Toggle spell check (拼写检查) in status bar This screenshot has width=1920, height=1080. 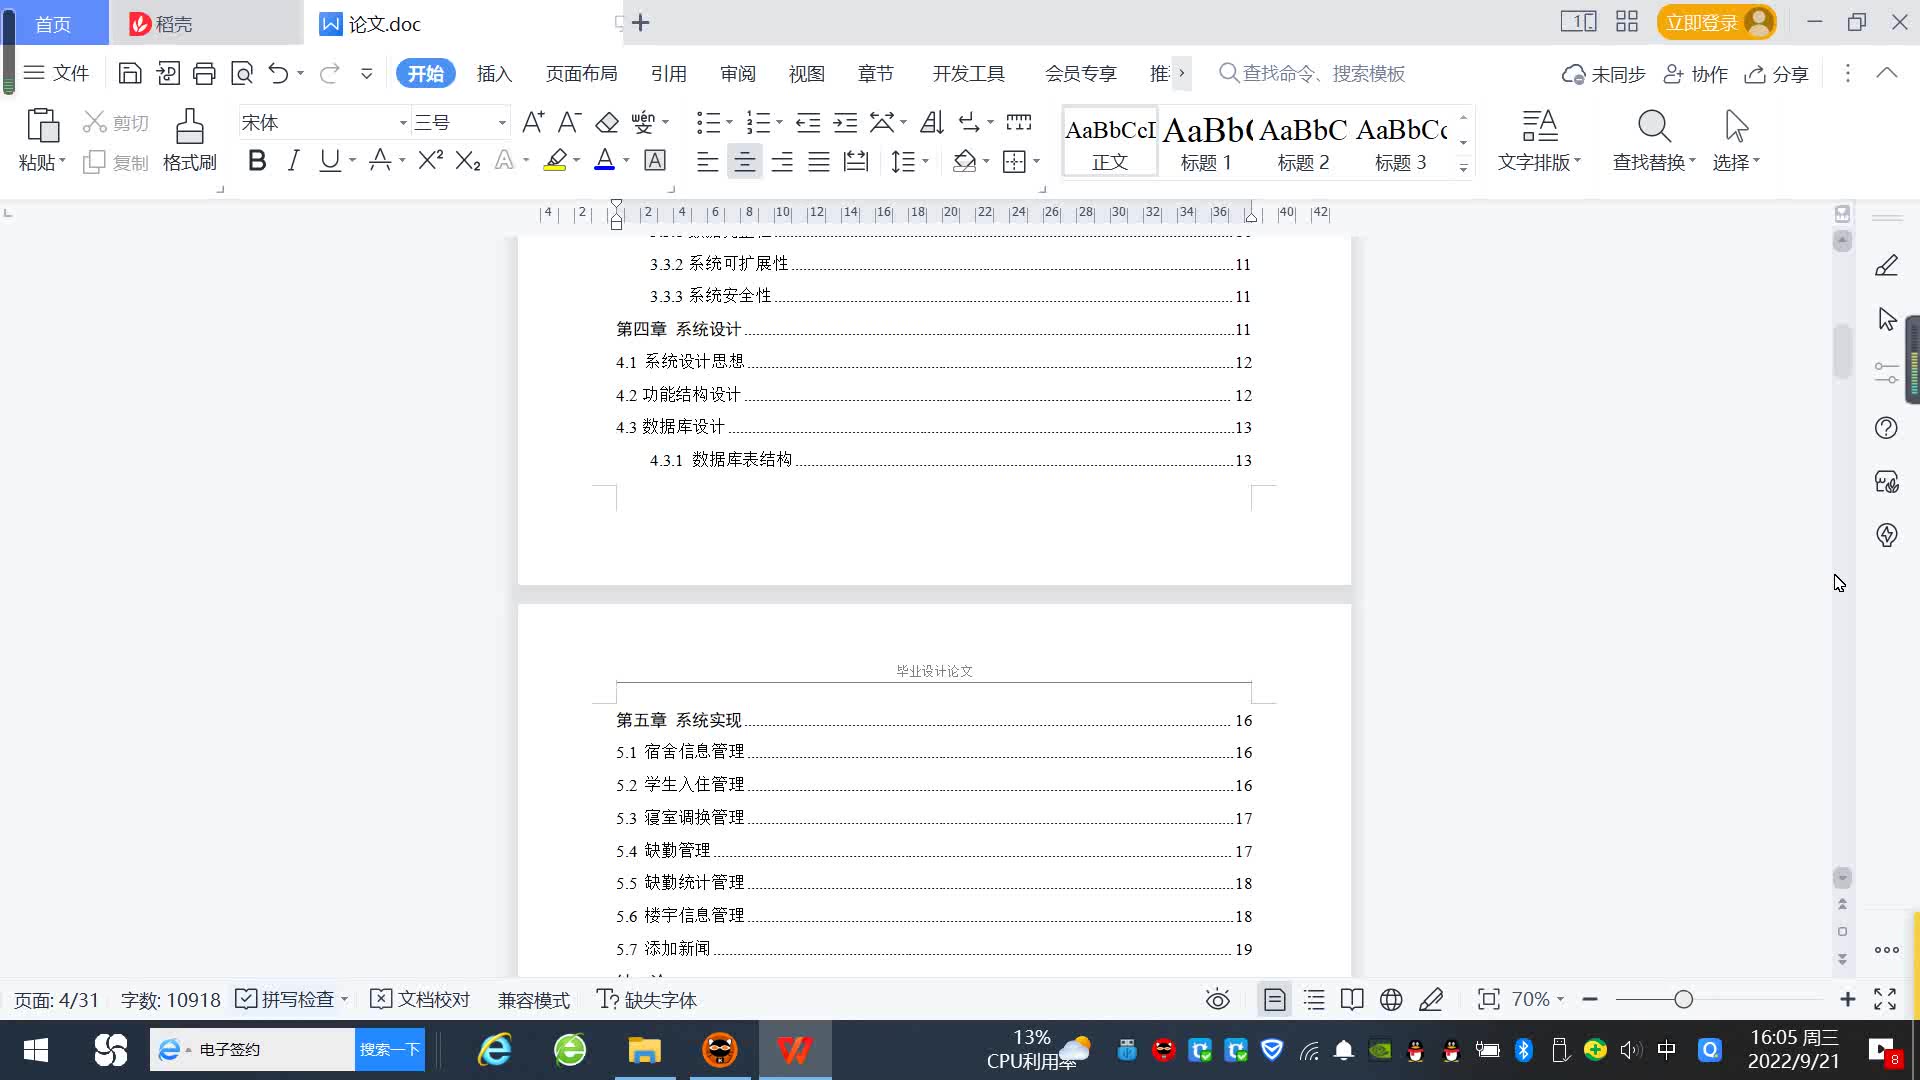[x=286, y=999]
